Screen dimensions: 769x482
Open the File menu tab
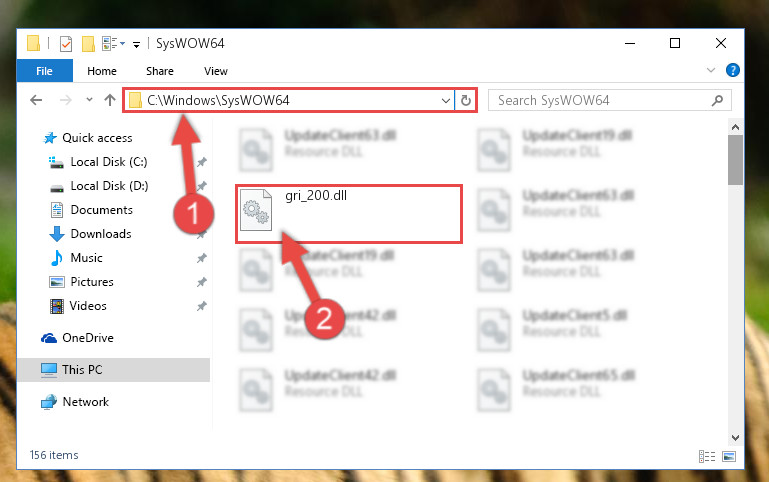tap(45, 71)
